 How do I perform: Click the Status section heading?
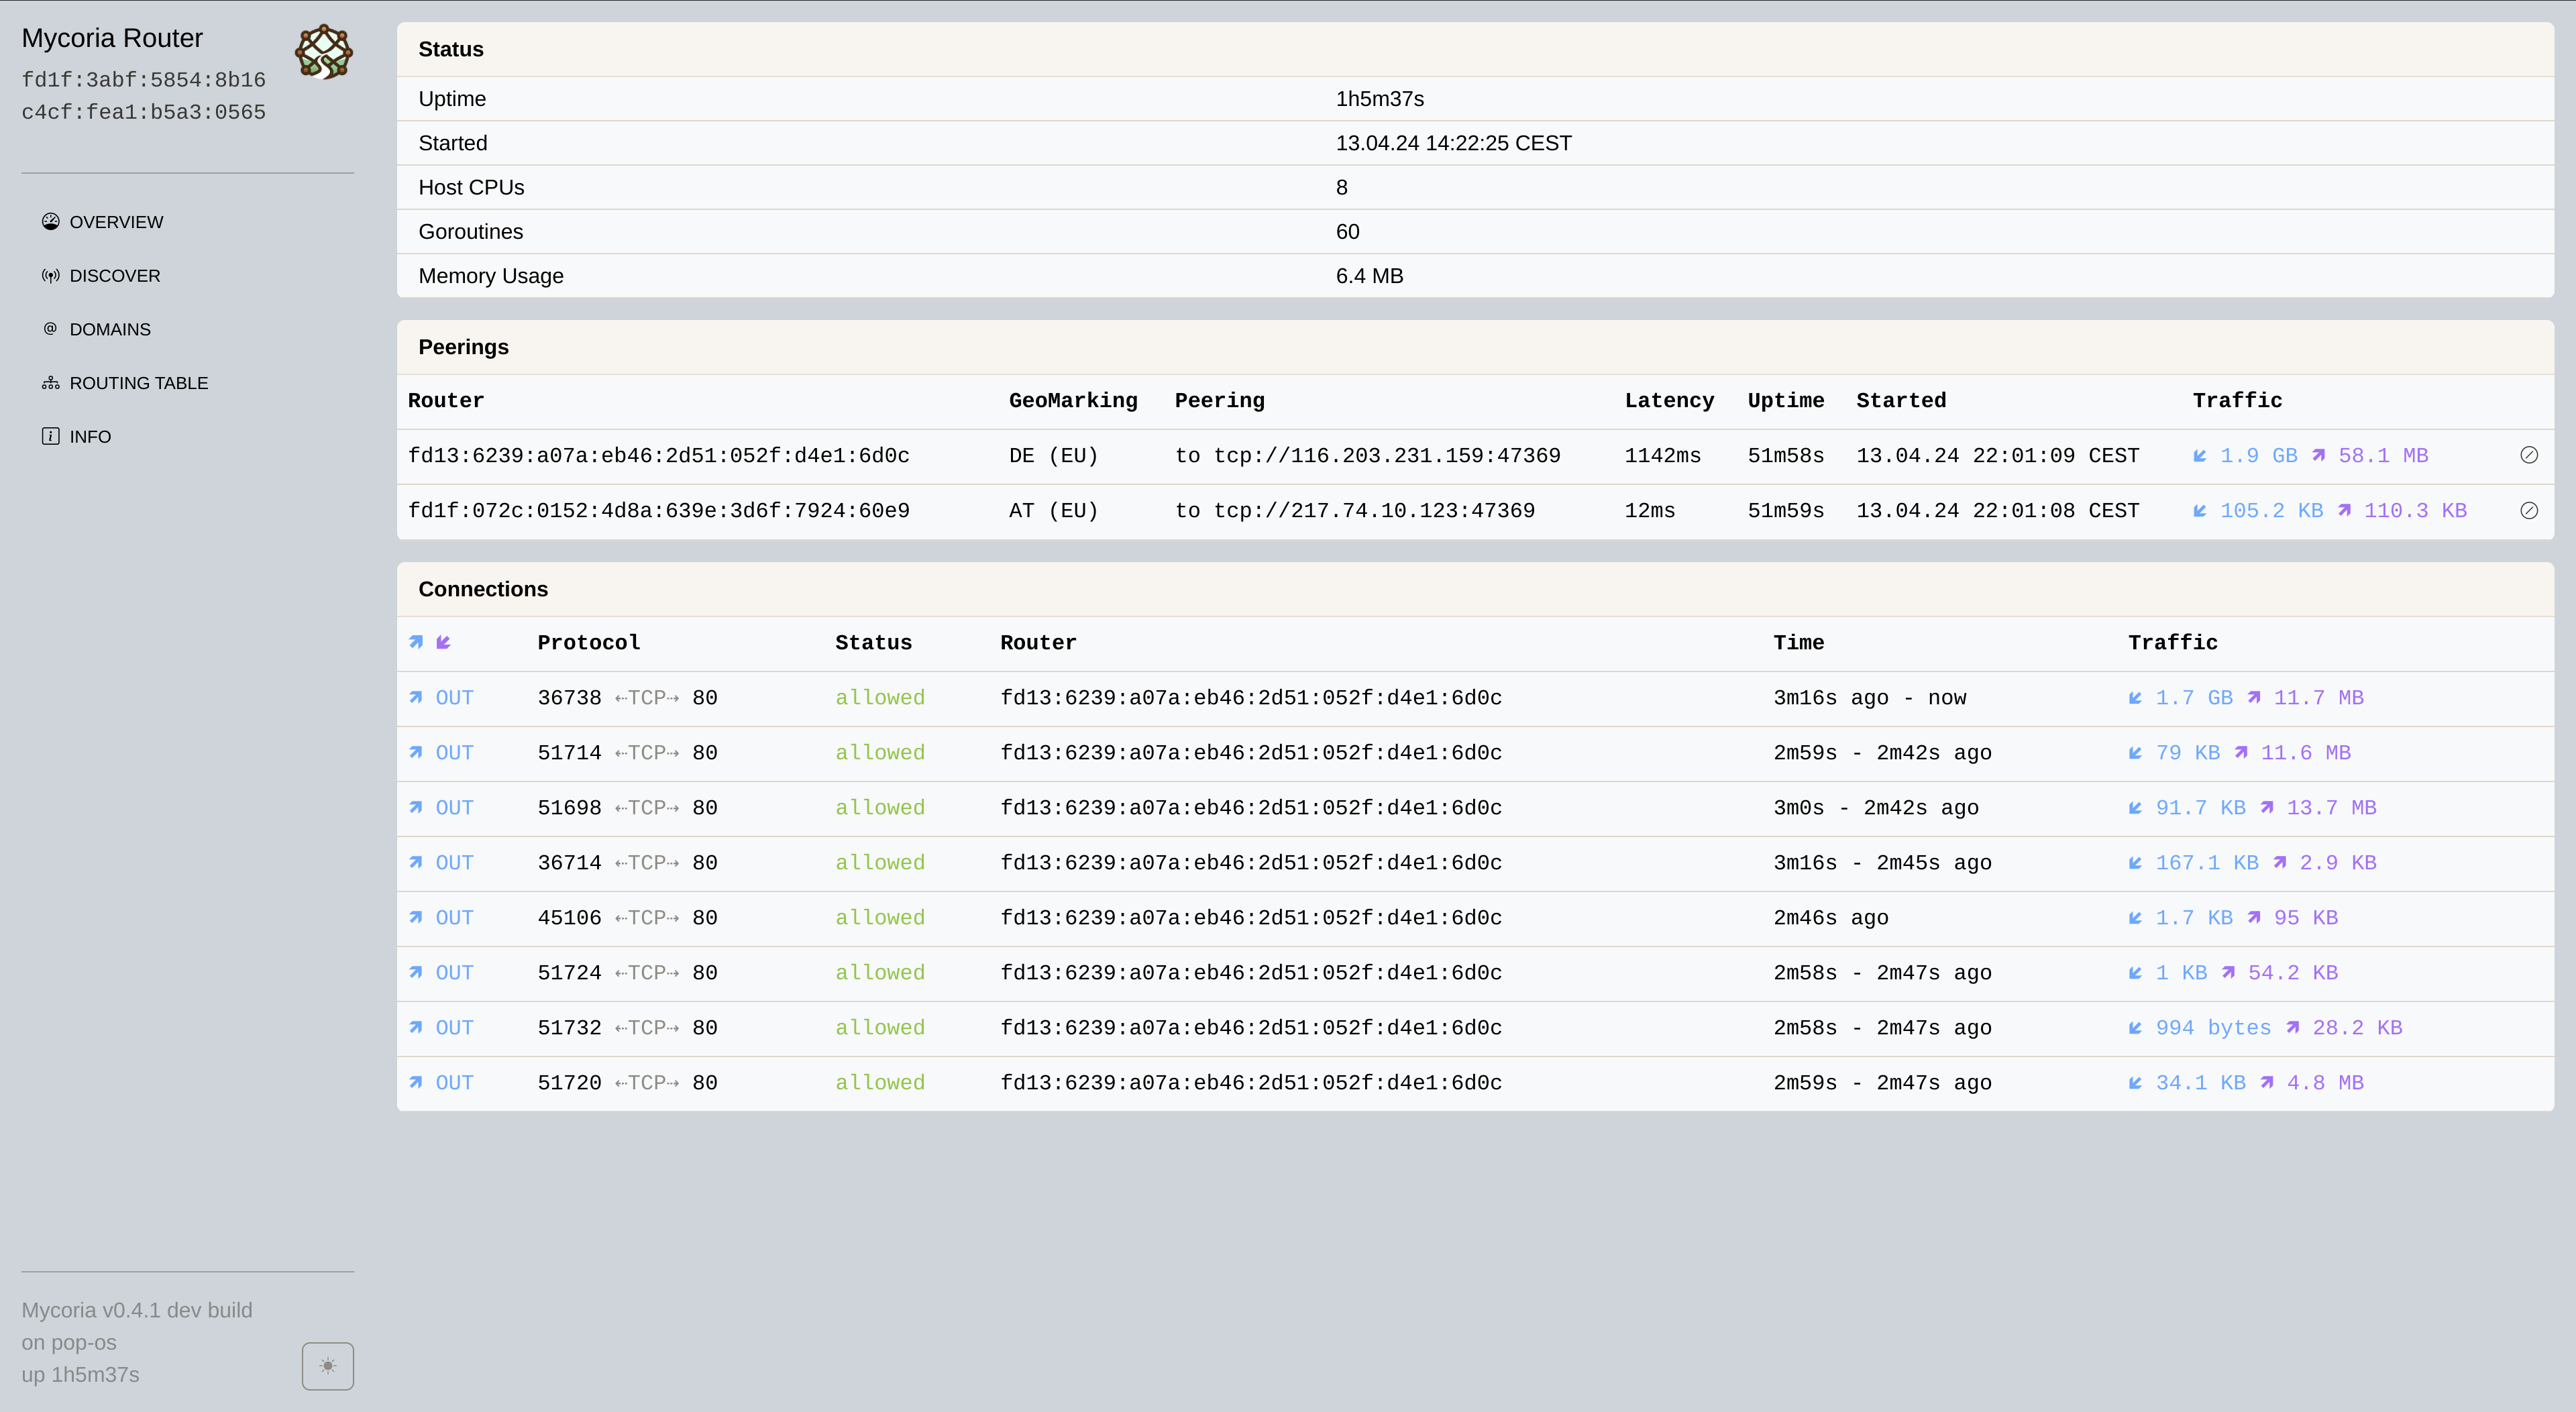[450, 49]
